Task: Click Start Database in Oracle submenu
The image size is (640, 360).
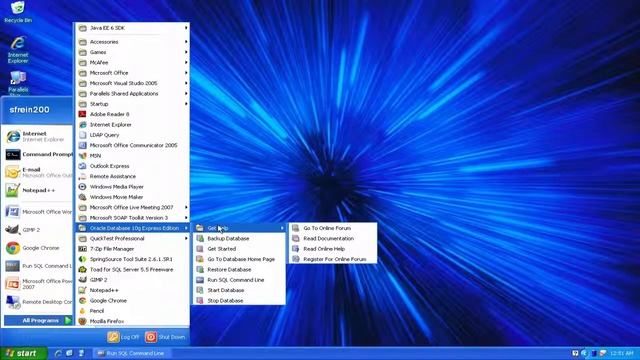Action: click(239, 290)
